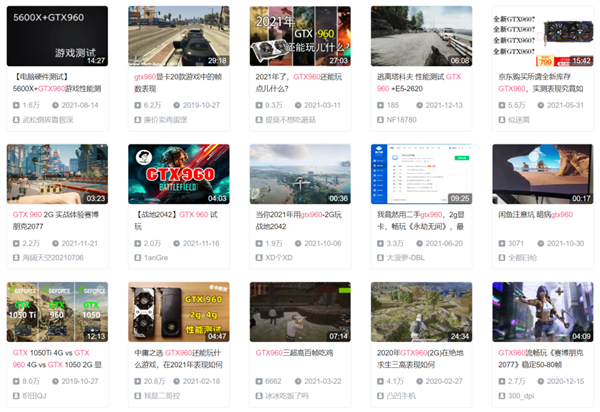Image resolution: width=600 pixels, height=412 pixels.
Task: Click the play-count icon next to 9.3万
Action: coord(259,105)
